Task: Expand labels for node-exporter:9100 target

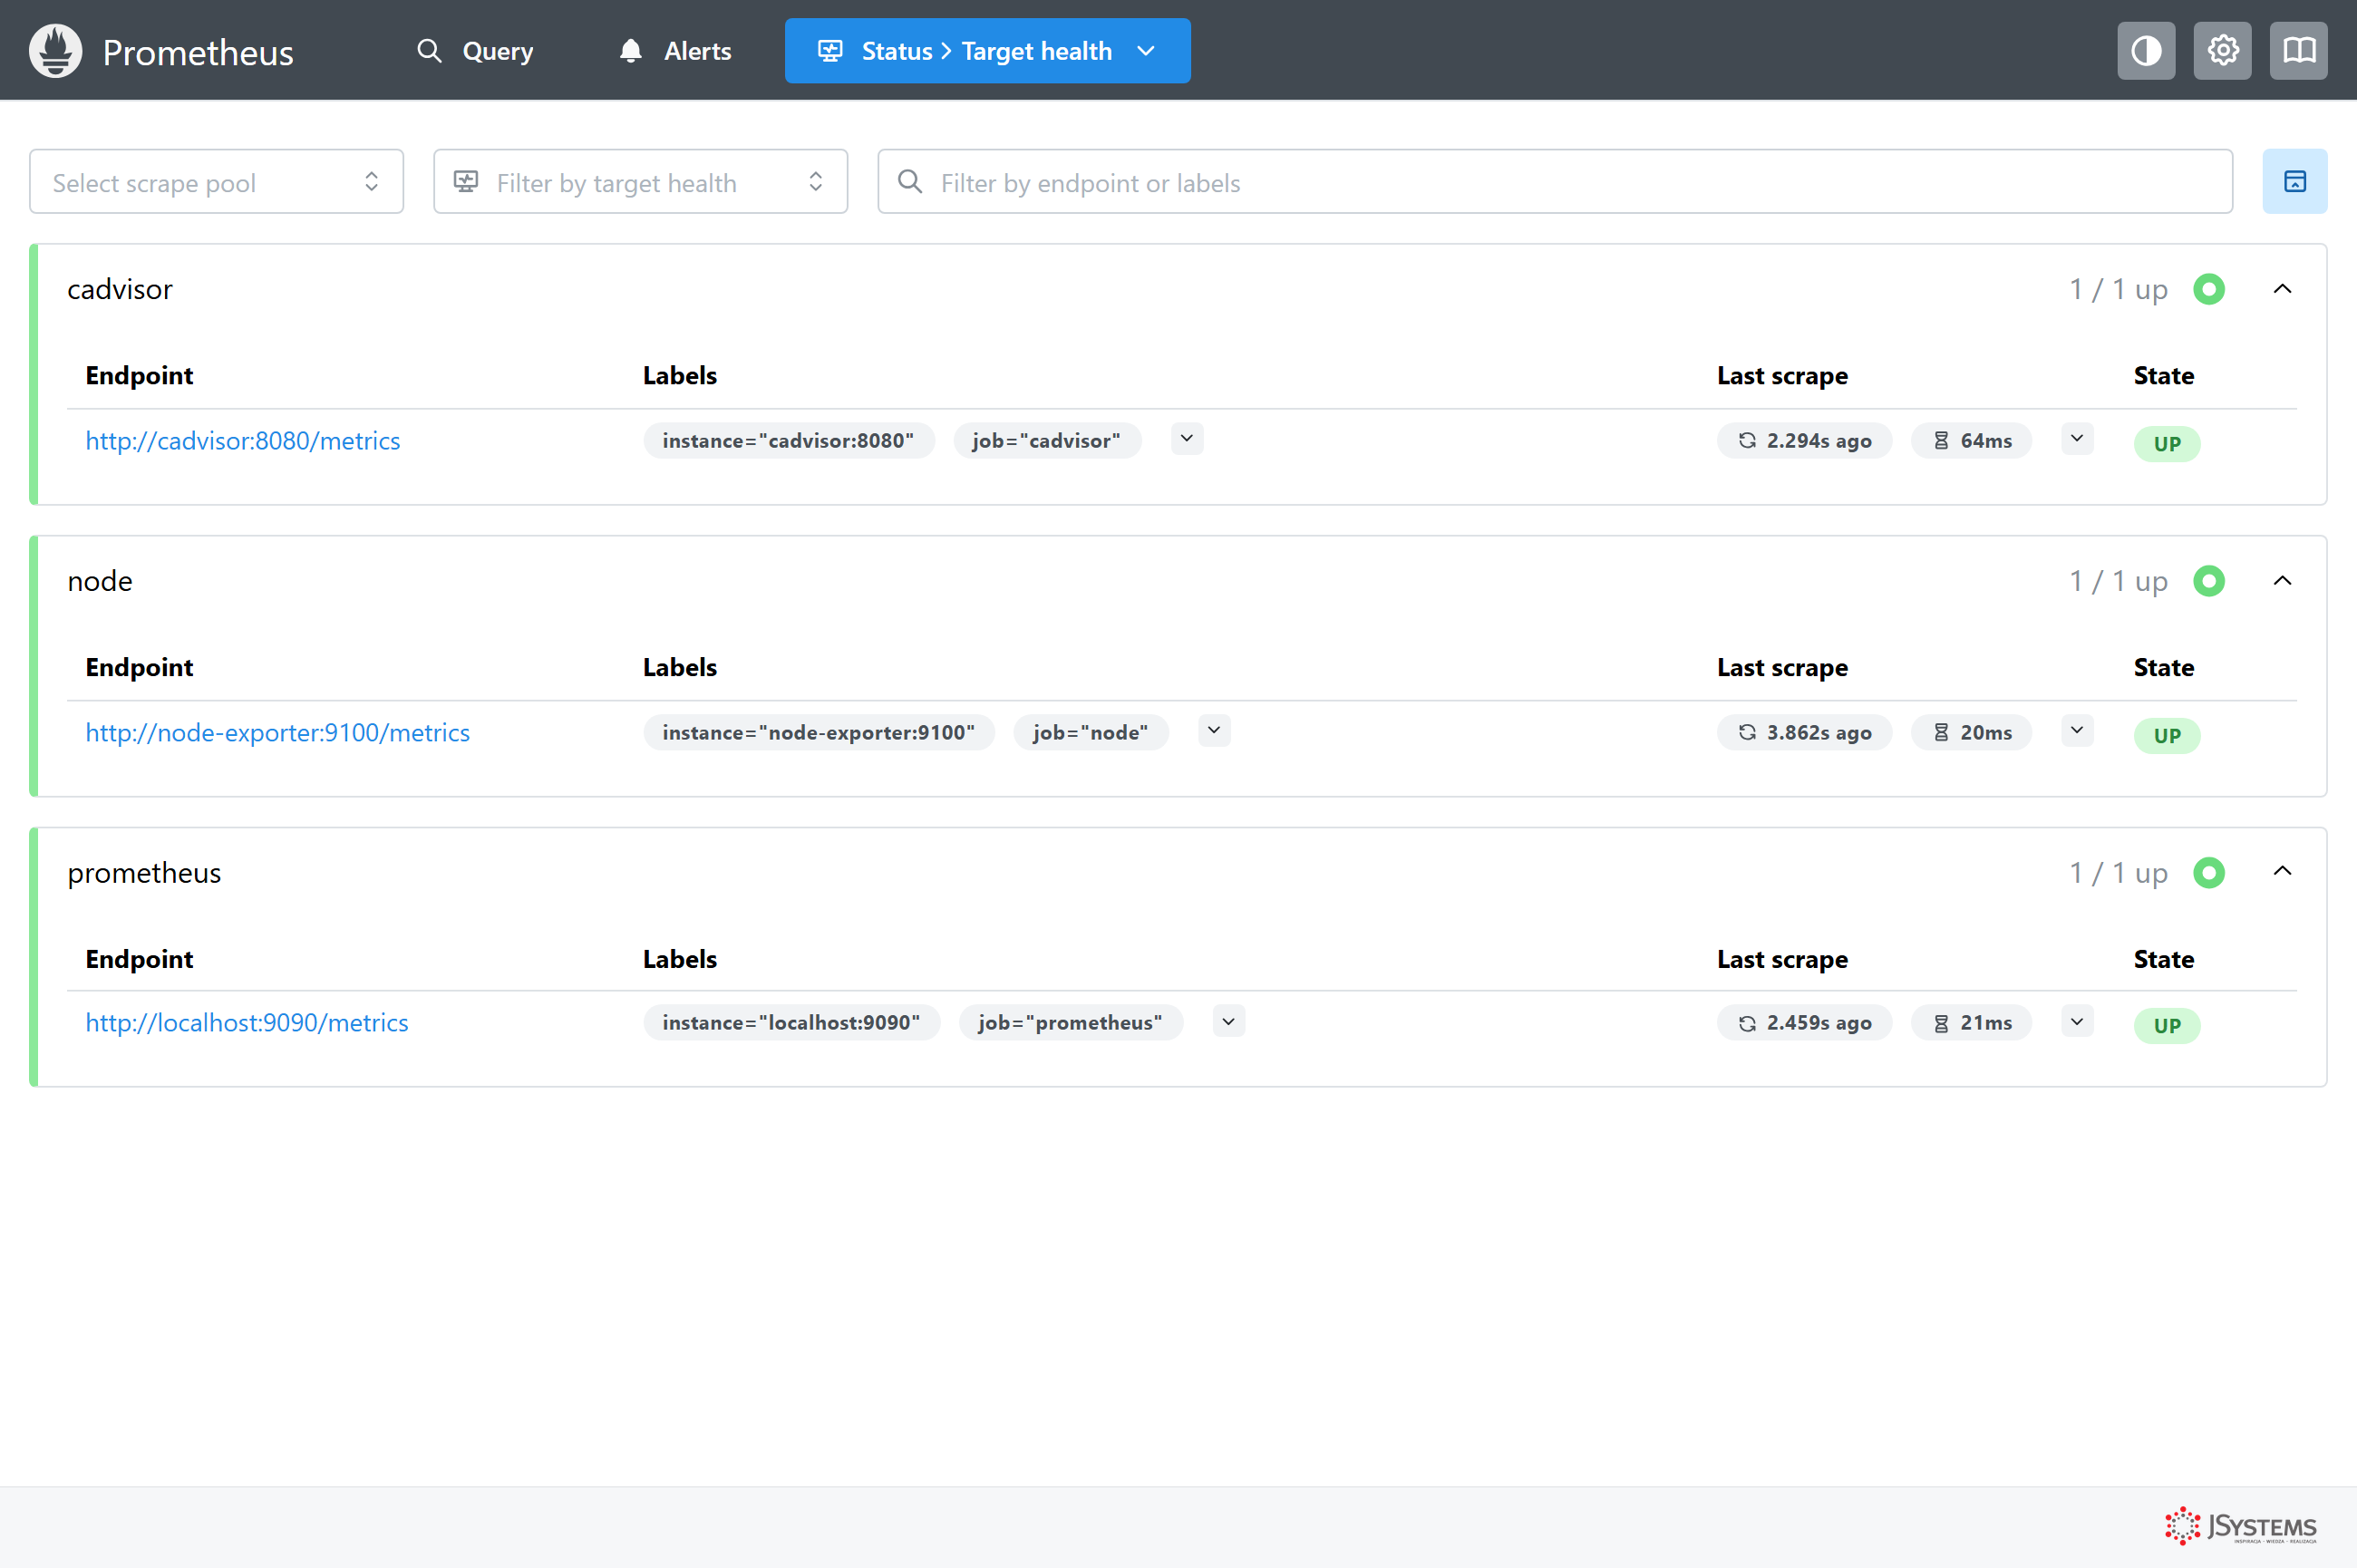Action: (1214, 731)
